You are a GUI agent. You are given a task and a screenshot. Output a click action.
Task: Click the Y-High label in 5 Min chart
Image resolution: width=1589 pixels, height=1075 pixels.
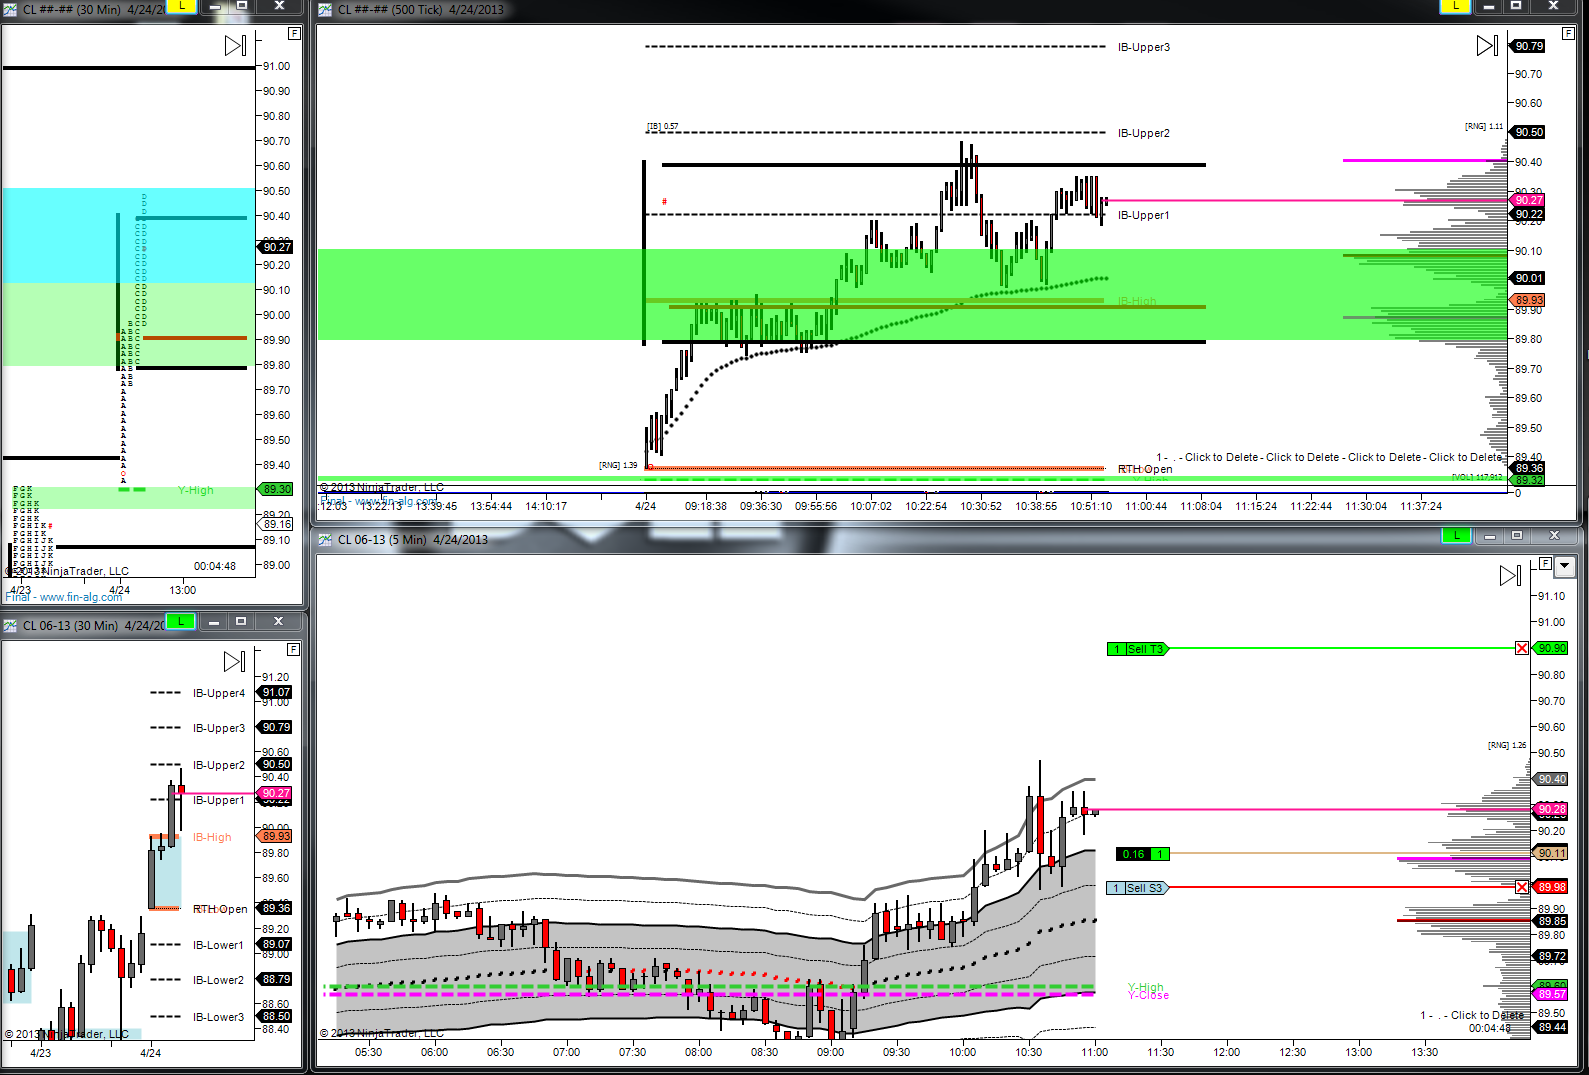tap(1146, 987)
